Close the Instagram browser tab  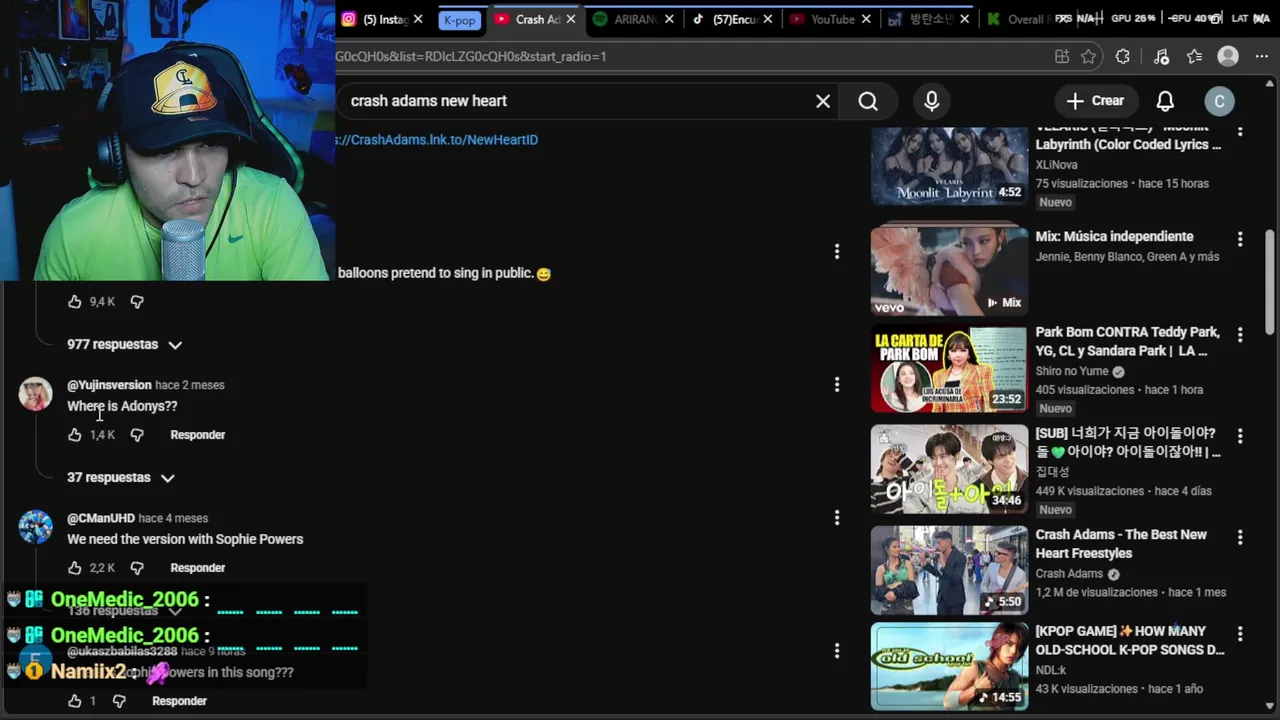(418, 19)
